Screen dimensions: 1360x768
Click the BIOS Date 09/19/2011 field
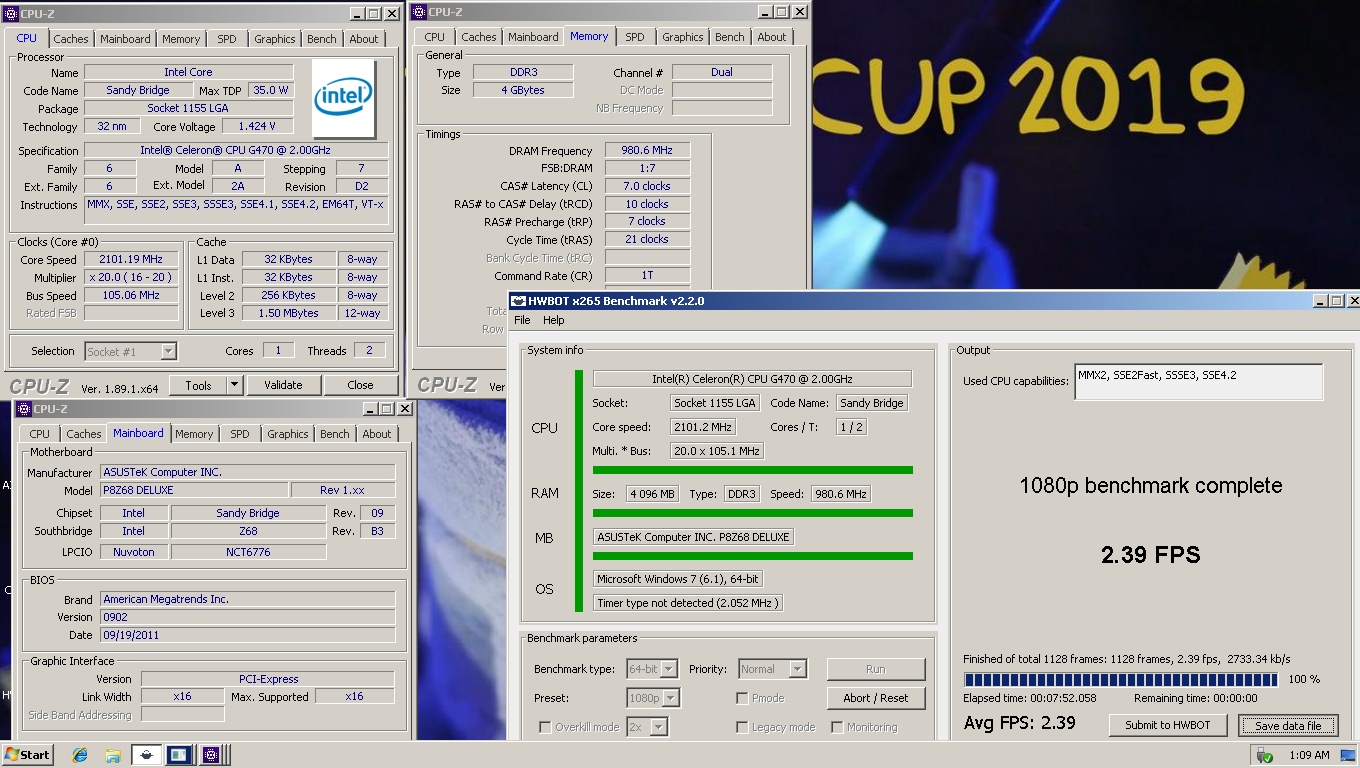[247, 635]
